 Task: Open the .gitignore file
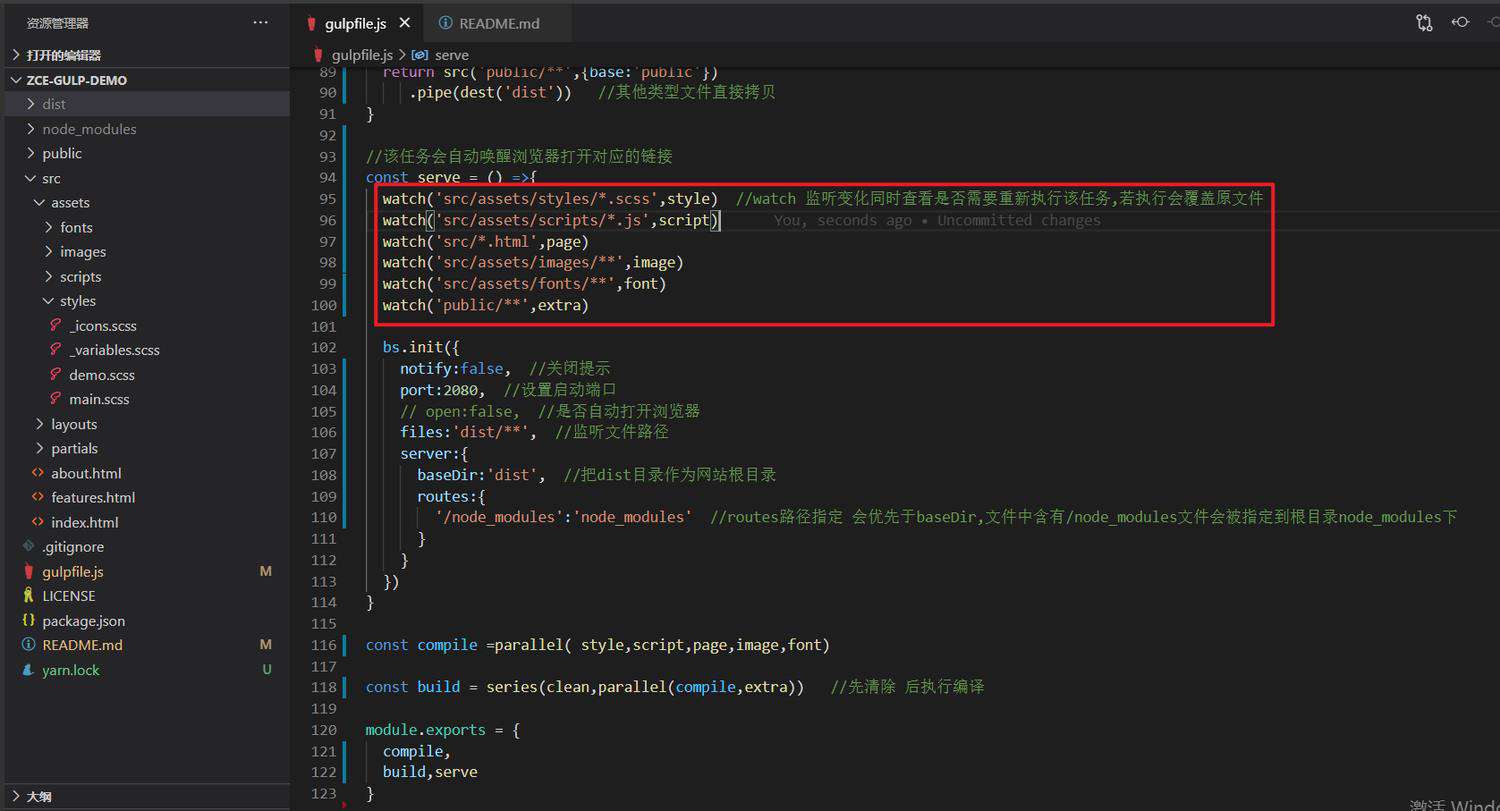147,547
